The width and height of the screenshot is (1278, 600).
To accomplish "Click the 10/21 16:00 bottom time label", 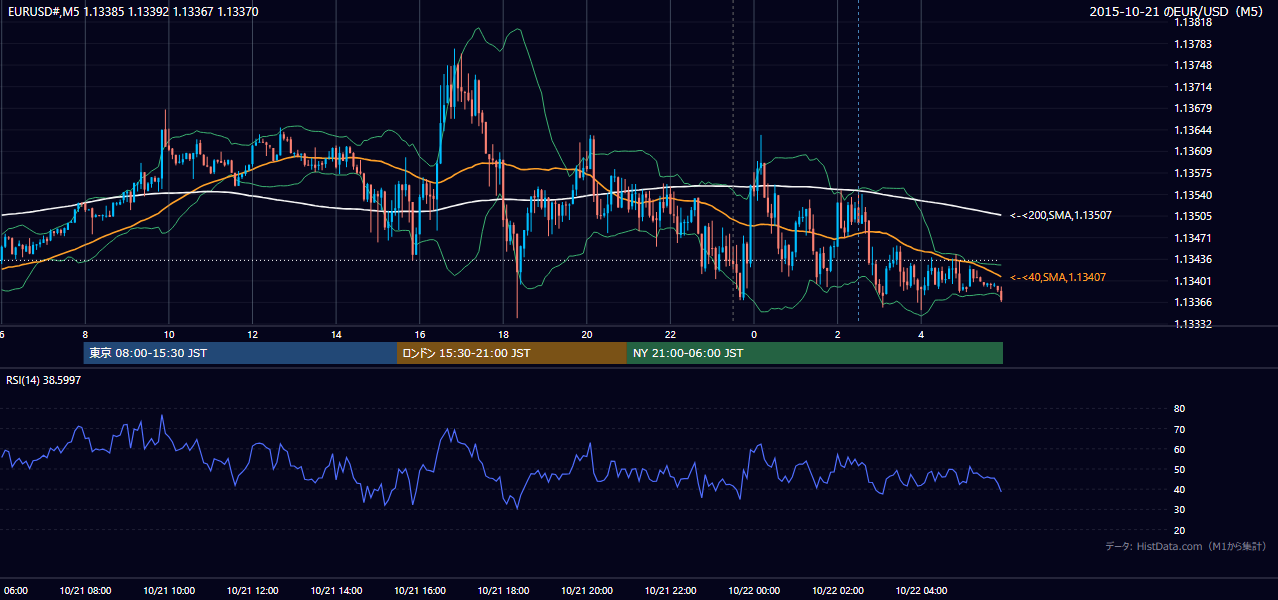I will click(x=419, y=590).
